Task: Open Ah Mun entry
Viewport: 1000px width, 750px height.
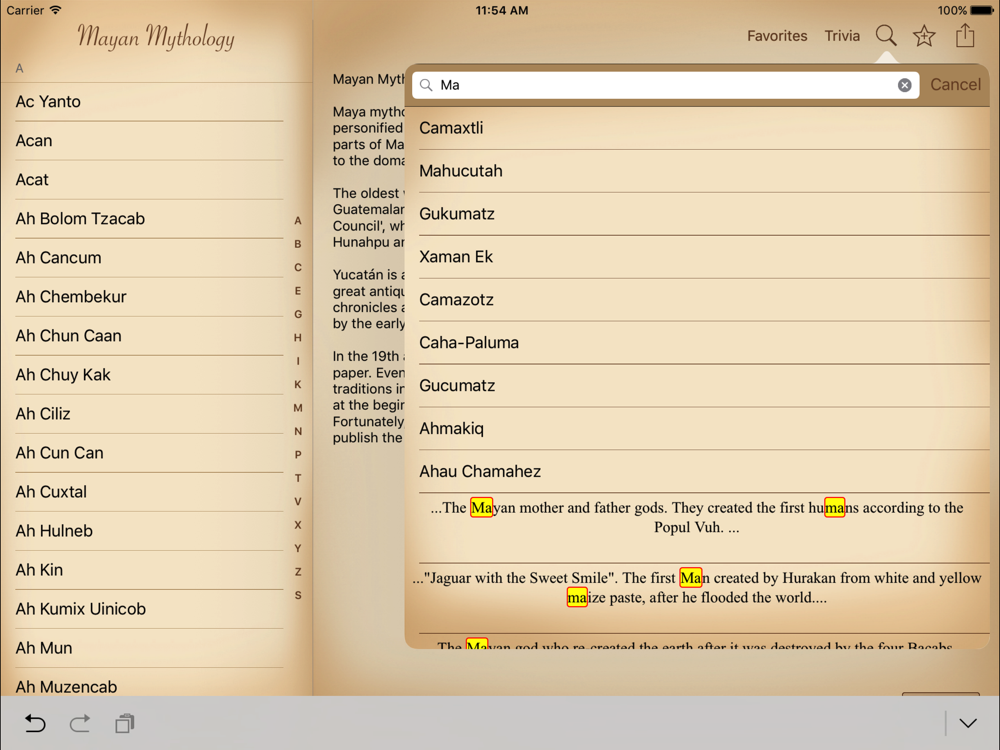Action: [x=149, y=648]
